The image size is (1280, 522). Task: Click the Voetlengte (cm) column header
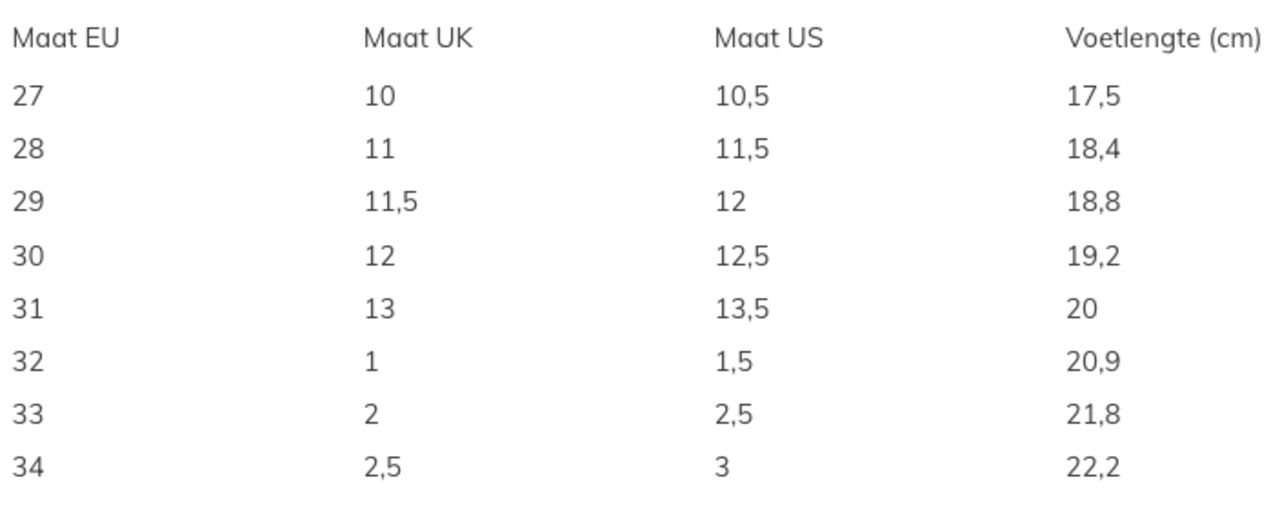pos(1163,40)
